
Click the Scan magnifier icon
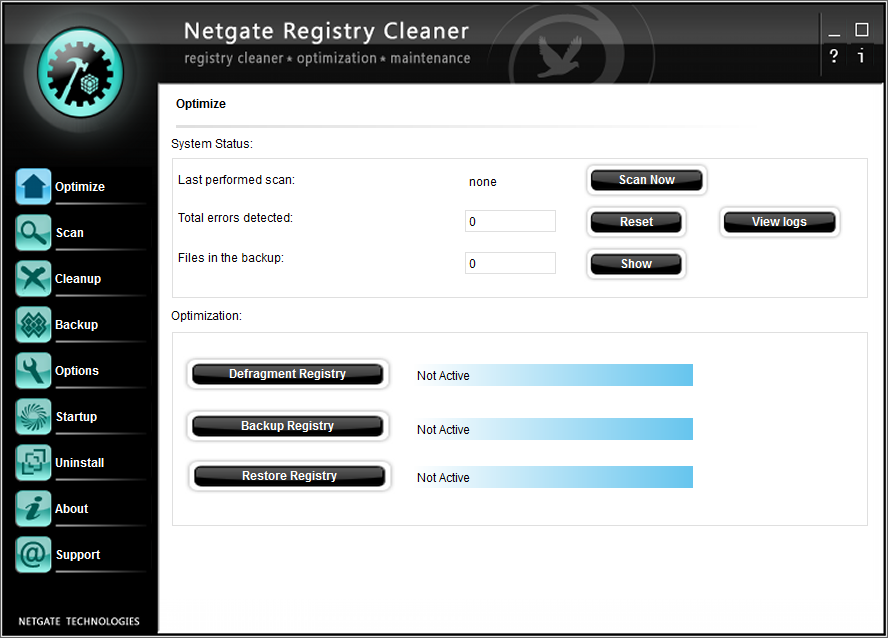(x=33, y=232)
